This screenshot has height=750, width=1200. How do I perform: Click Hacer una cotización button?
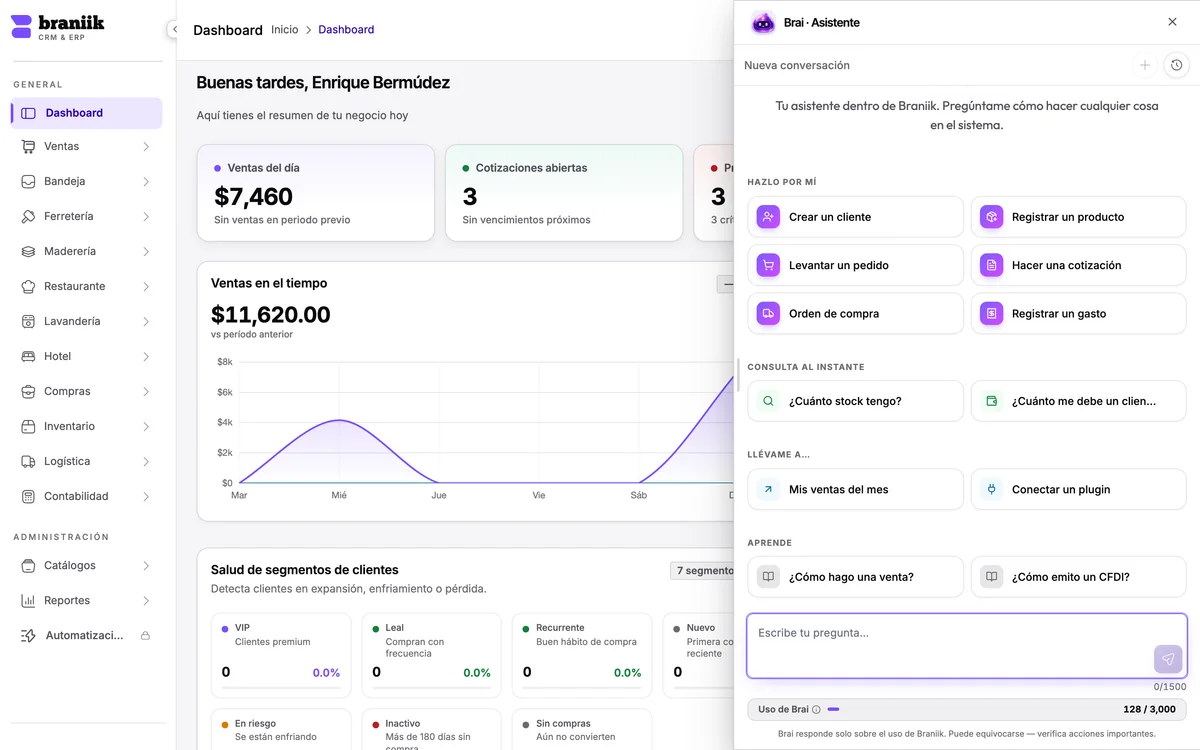[x=1078, y=265]
